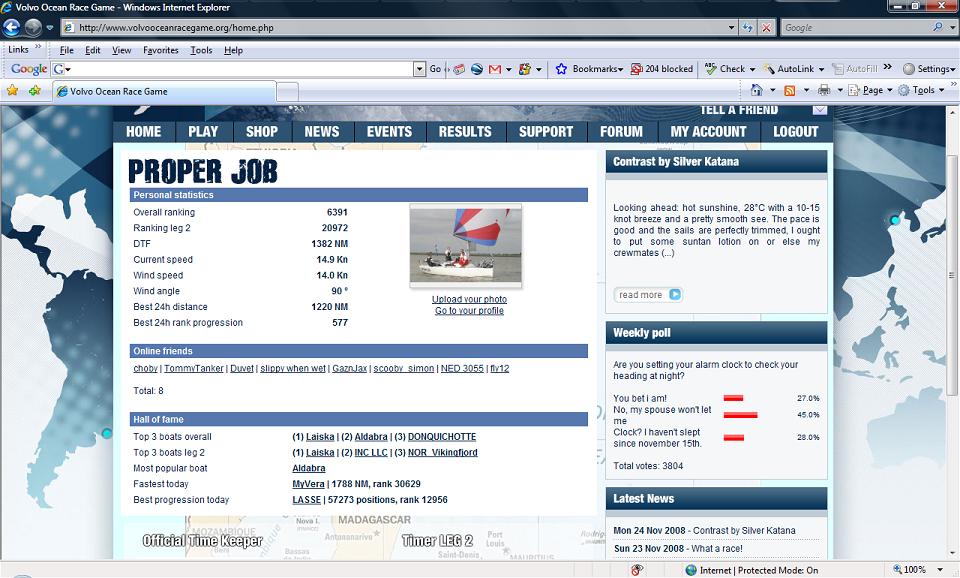Click the browser Back arrow button

click(x=12, y=28)
